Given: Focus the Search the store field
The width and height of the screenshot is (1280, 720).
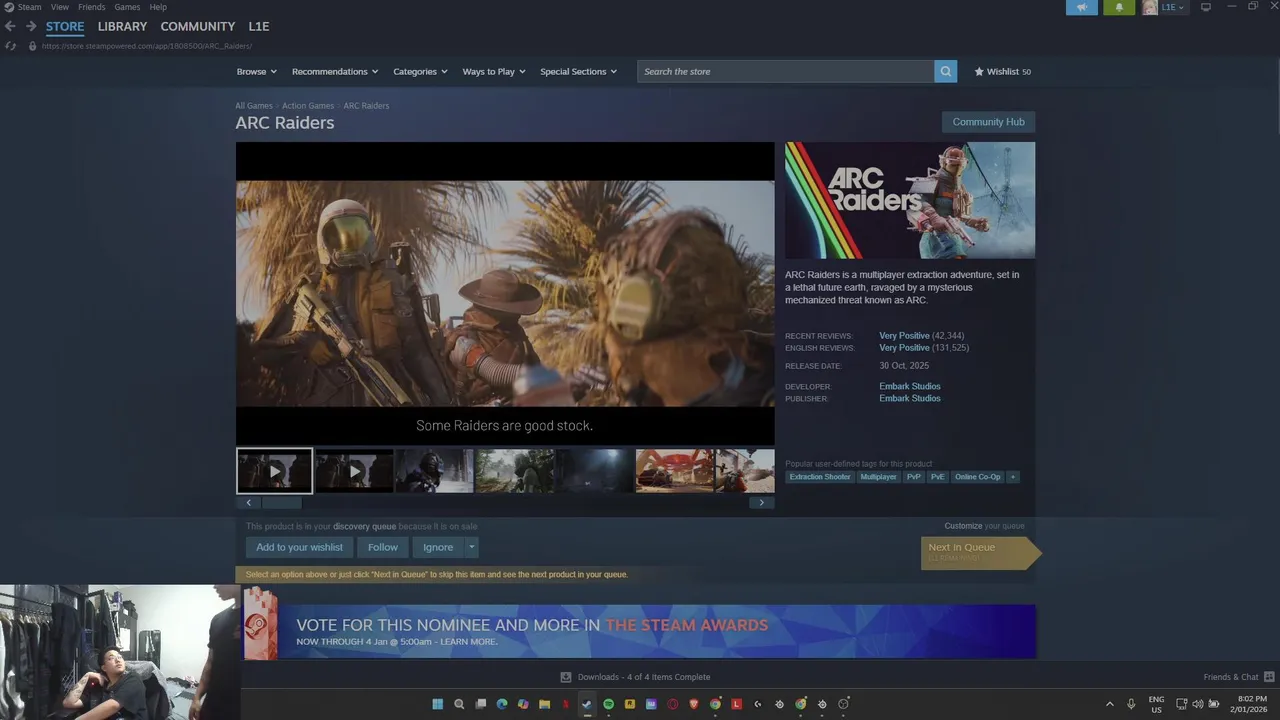Looking at the screenshot, I should pos(785,72).
